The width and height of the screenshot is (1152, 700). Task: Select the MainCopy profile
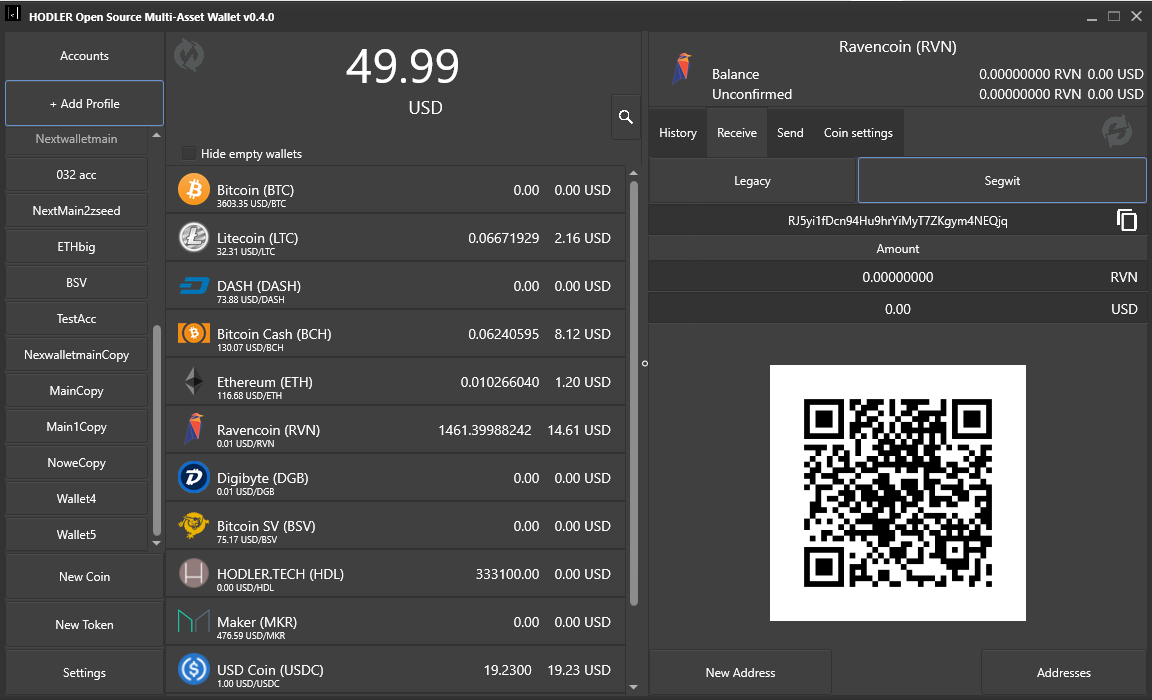(76, 391)
